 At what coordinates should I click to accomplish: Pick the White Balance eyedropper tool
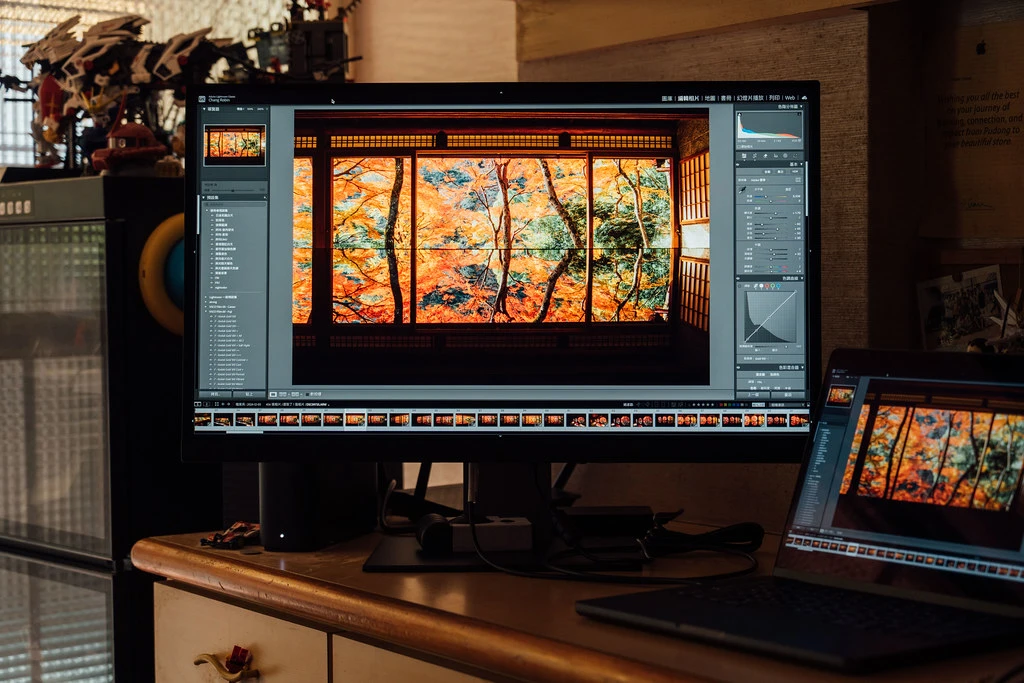(743, 188)
